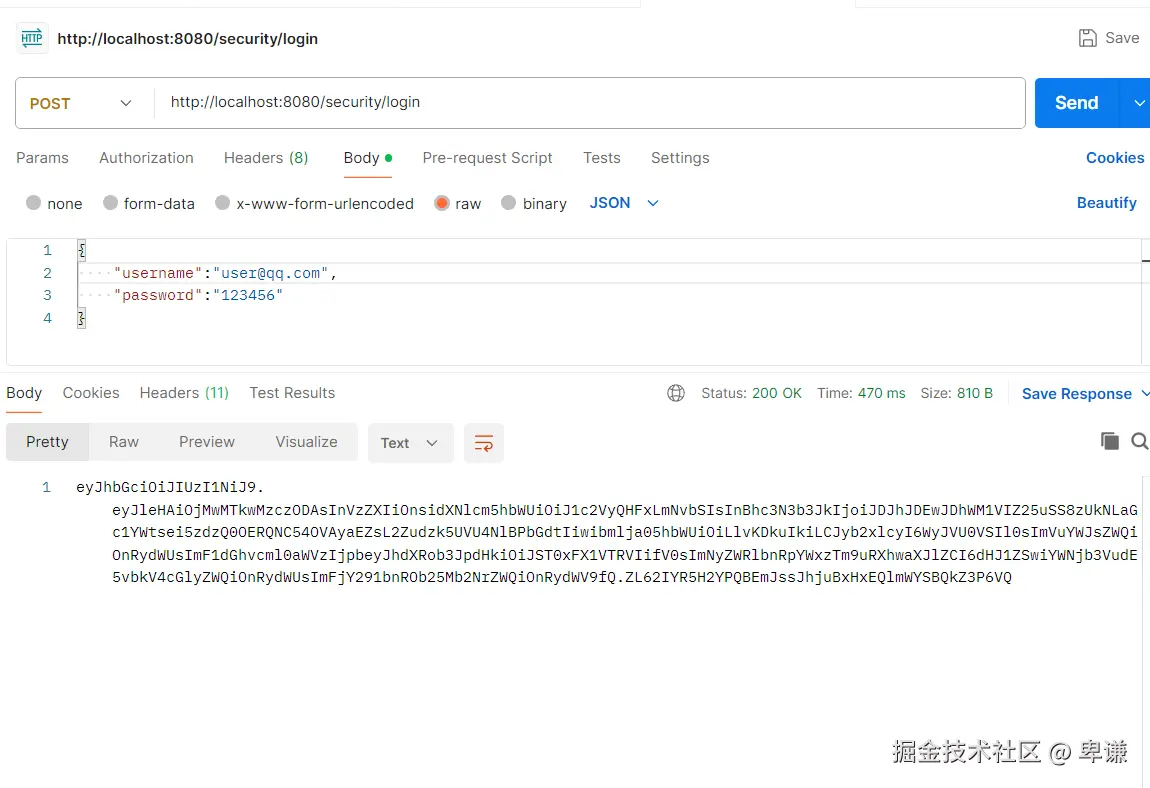Open the Text response format dropdown
1150x788 pixels.
(410, 443)
